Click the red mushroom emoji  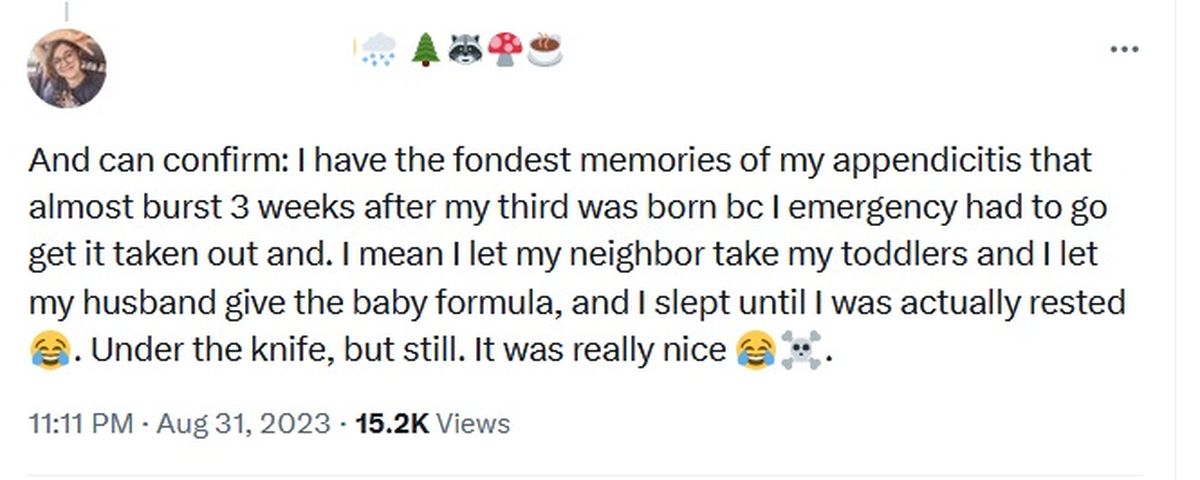tap(506, 49)
